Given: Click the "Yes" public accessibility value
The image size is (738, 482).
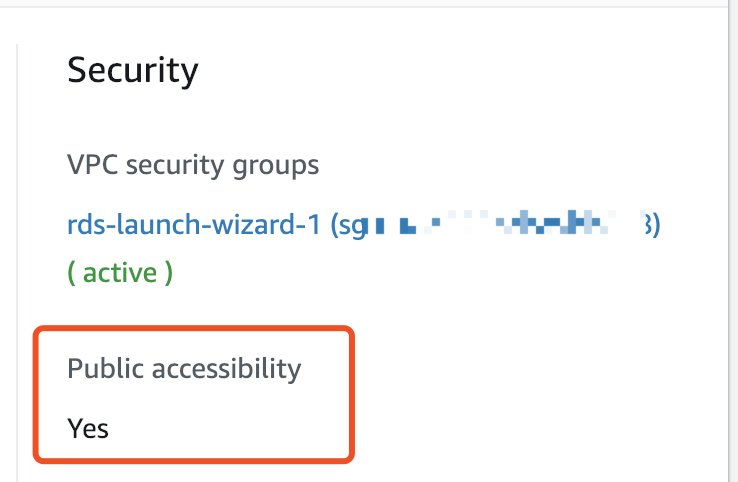Looking at the screenshot, I should 88,428.
